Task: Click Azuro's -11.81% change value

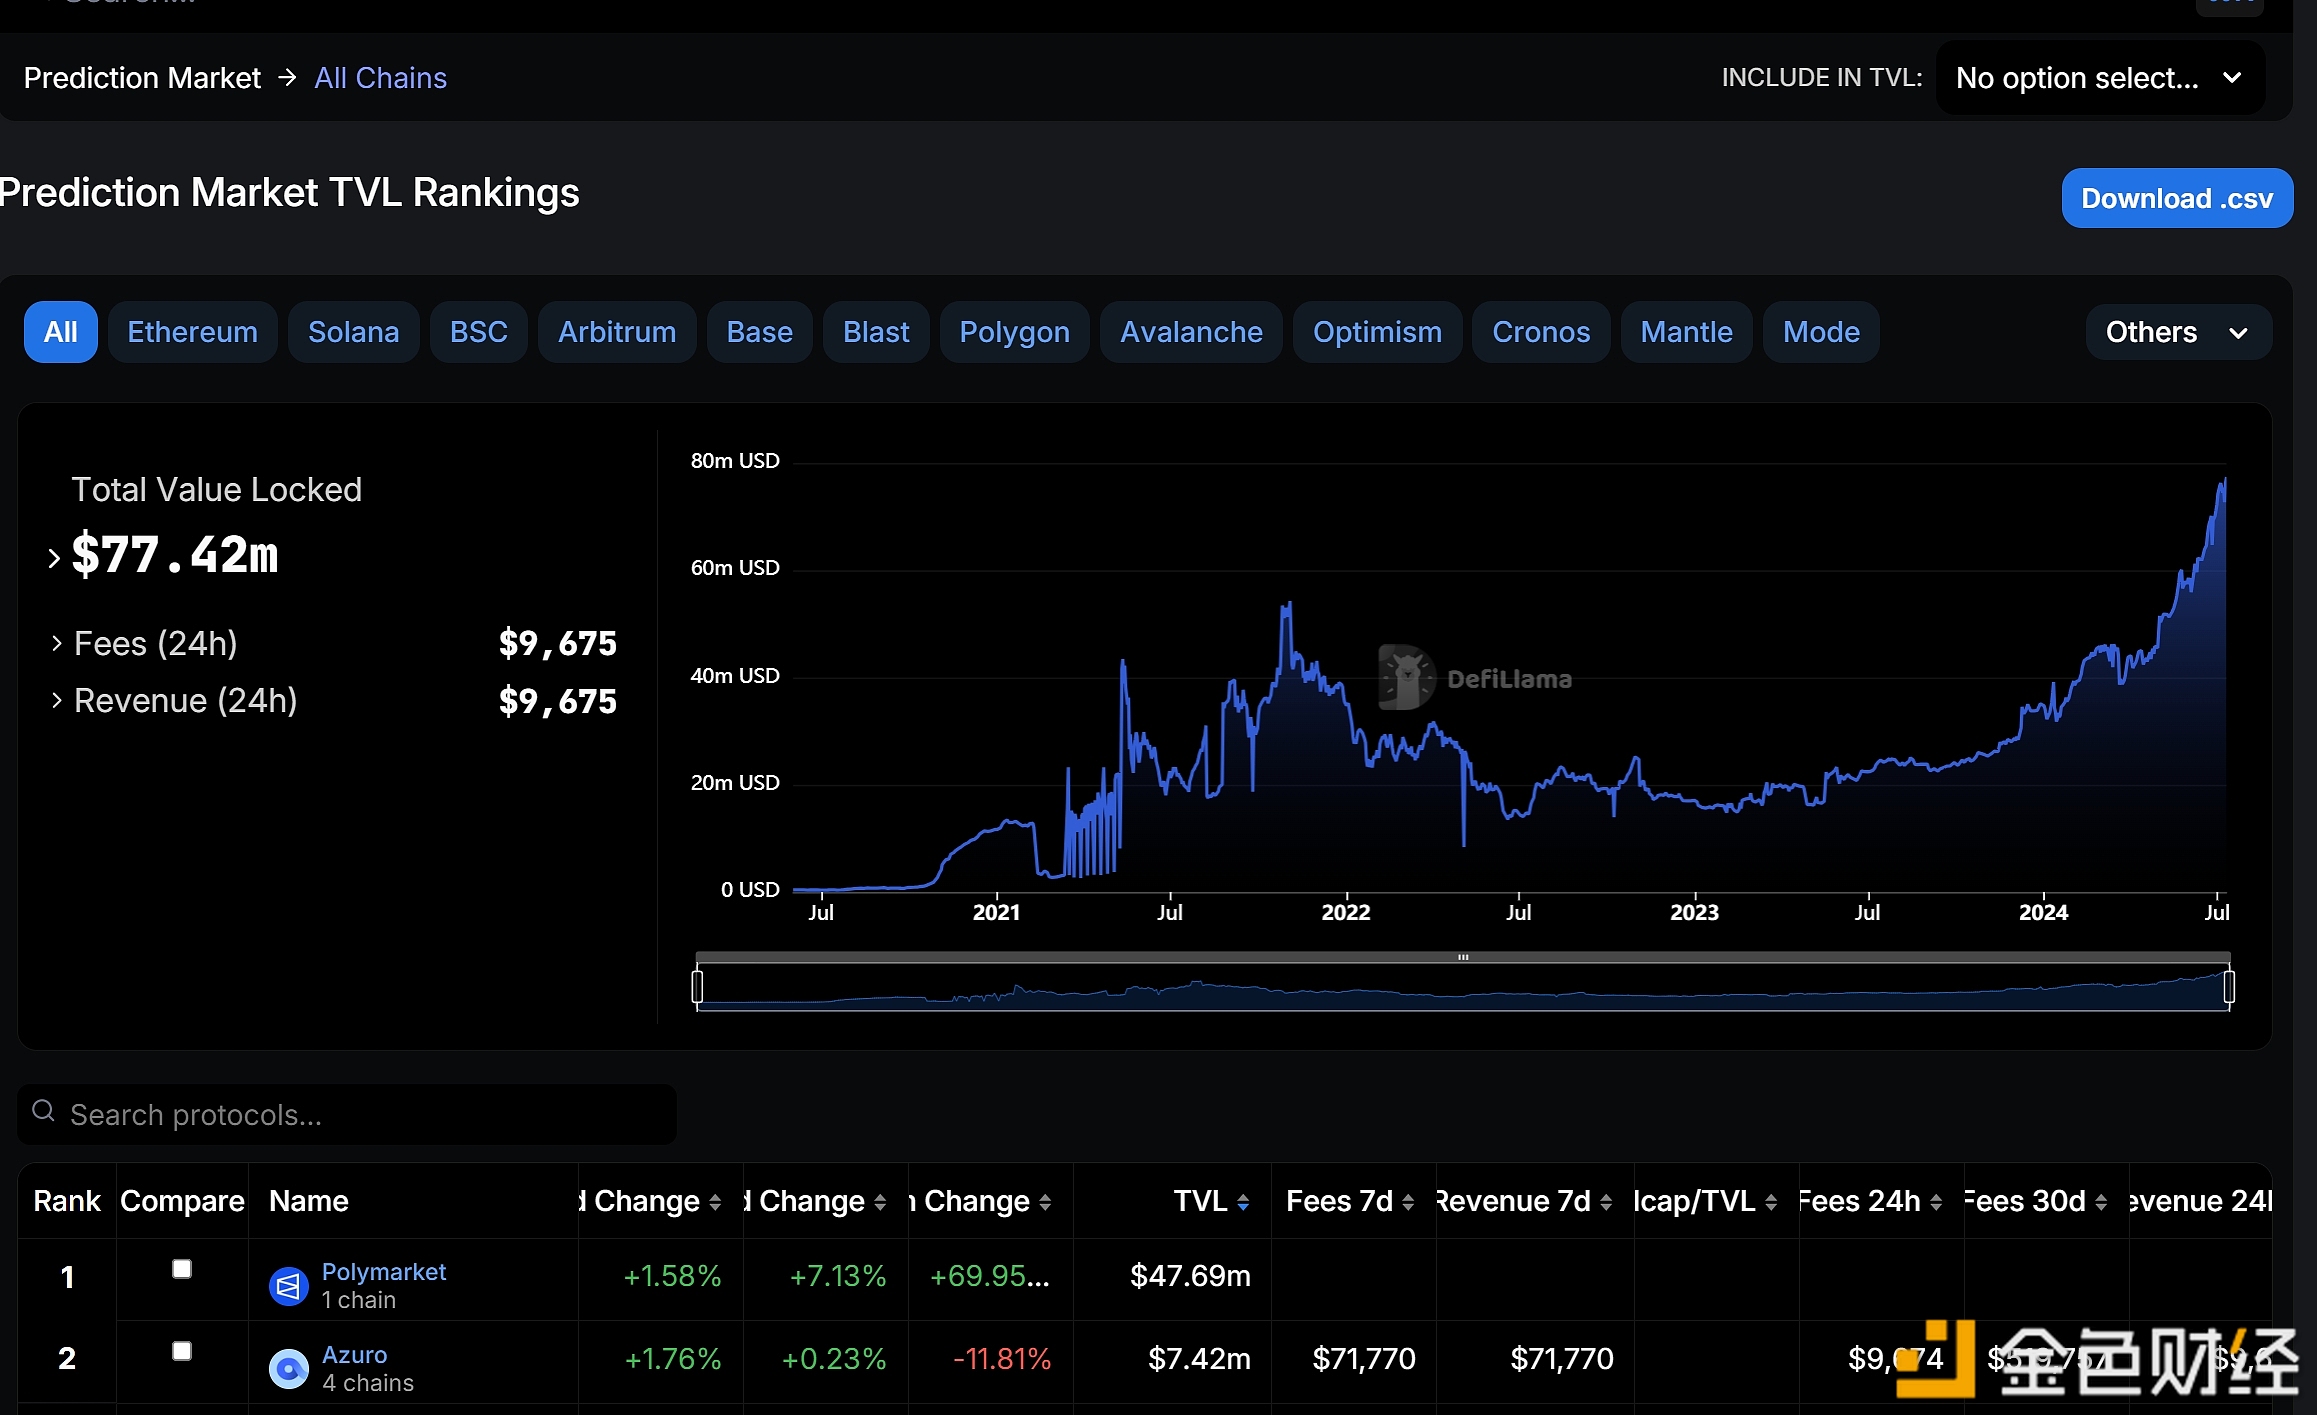Action: 1002,1359
